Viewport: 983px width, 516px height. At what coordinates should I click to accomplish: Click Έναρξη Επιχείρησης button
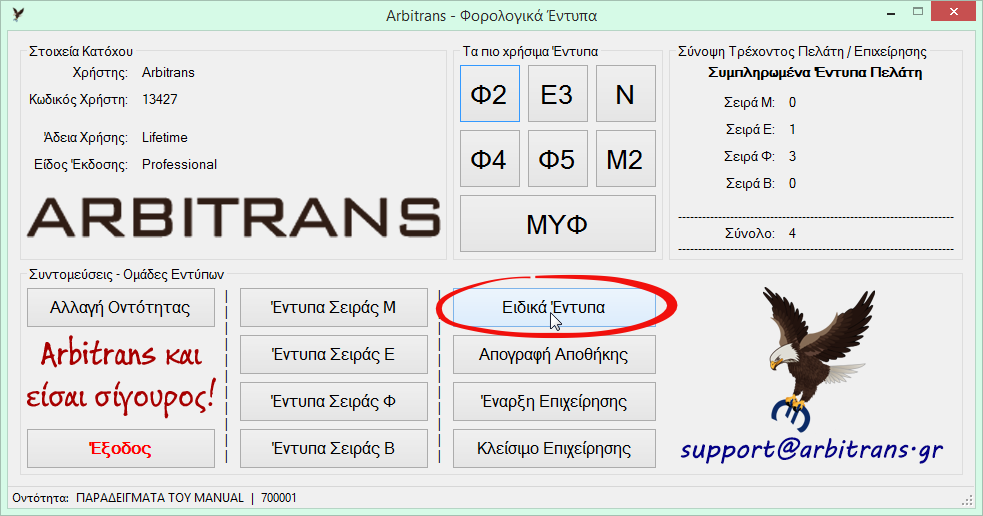(554, 401)
